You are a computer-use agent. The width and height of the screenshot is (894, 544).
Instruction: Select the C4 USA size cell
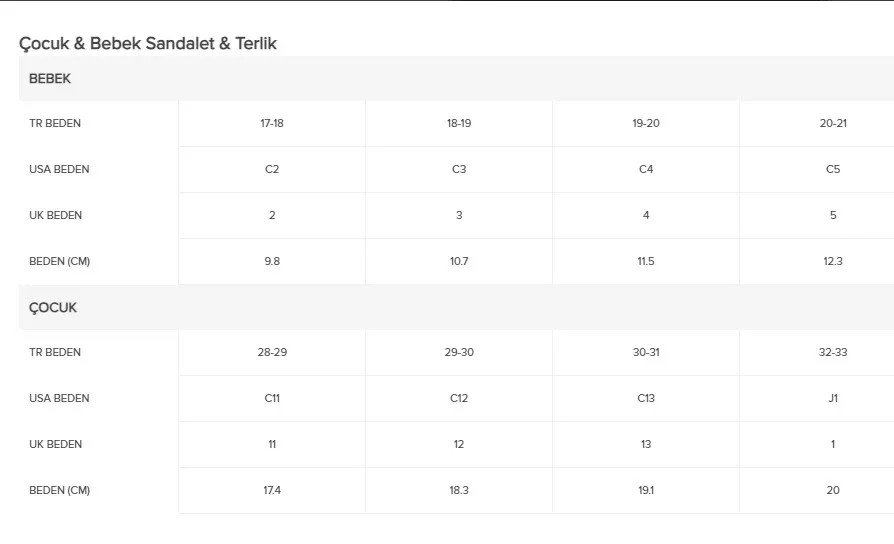coord(646,170)
